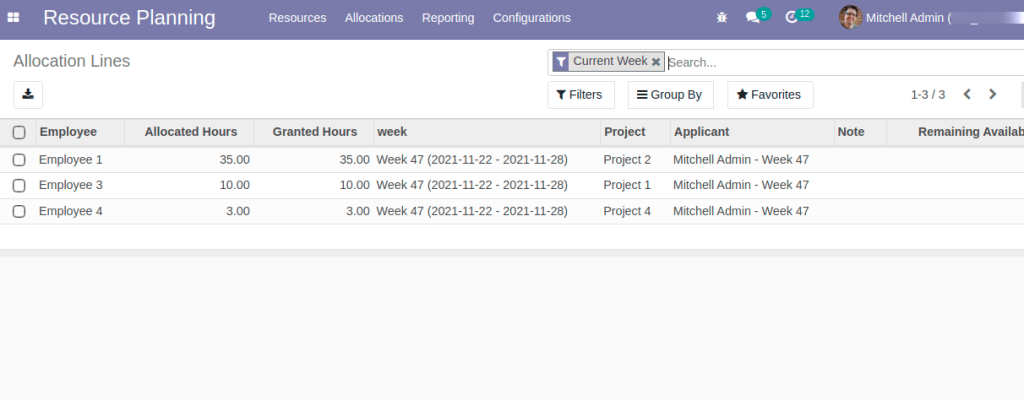Open the Resources menu
This screenshot has width=1024, height=400.
tap(297, 18)
